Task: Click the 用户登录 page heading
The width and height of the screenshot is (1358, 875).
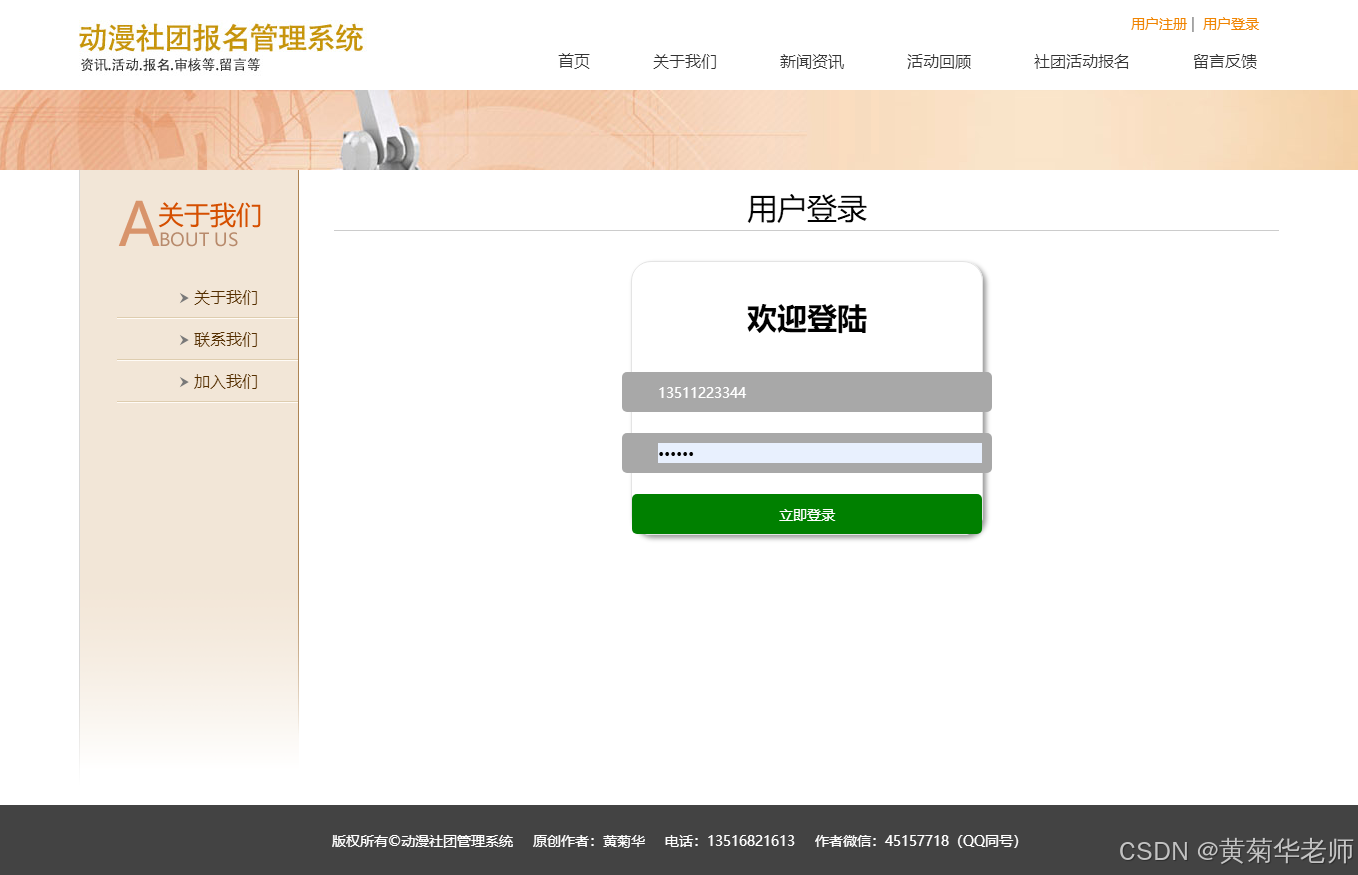Action: (x=807, y=209)
